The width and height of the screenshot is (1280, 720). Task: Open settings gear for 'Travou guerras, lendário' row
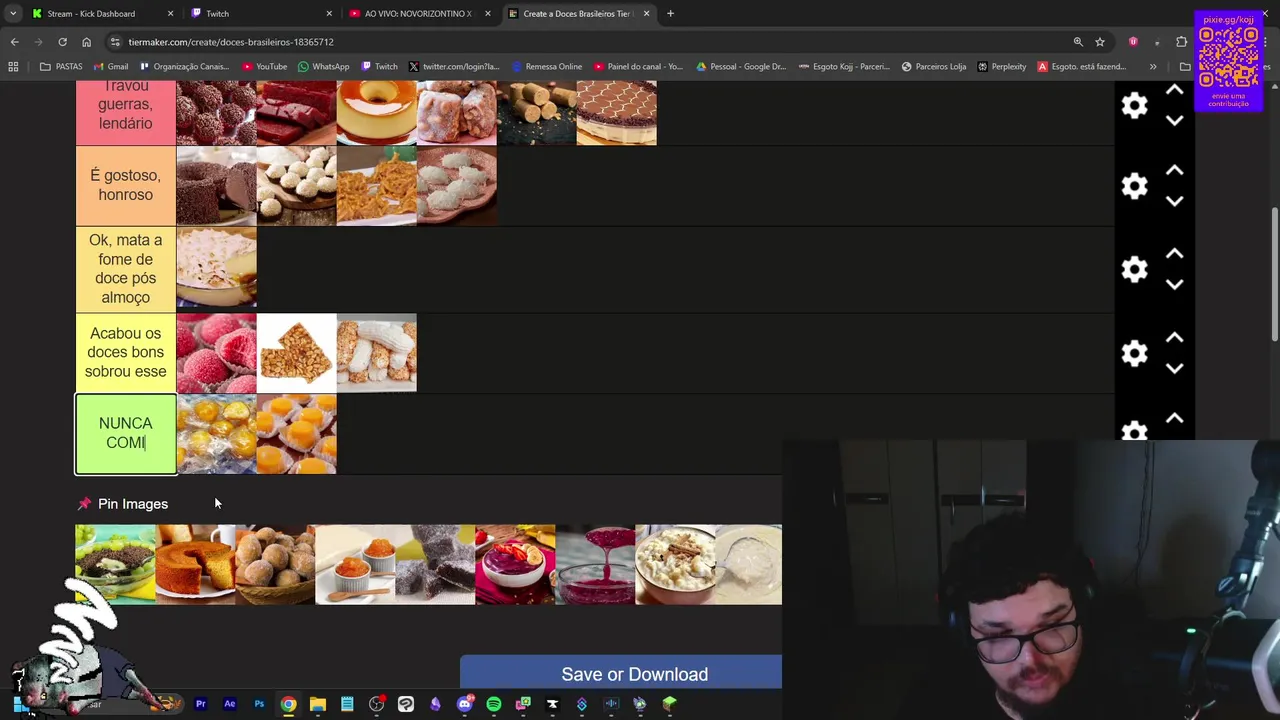1134,105
